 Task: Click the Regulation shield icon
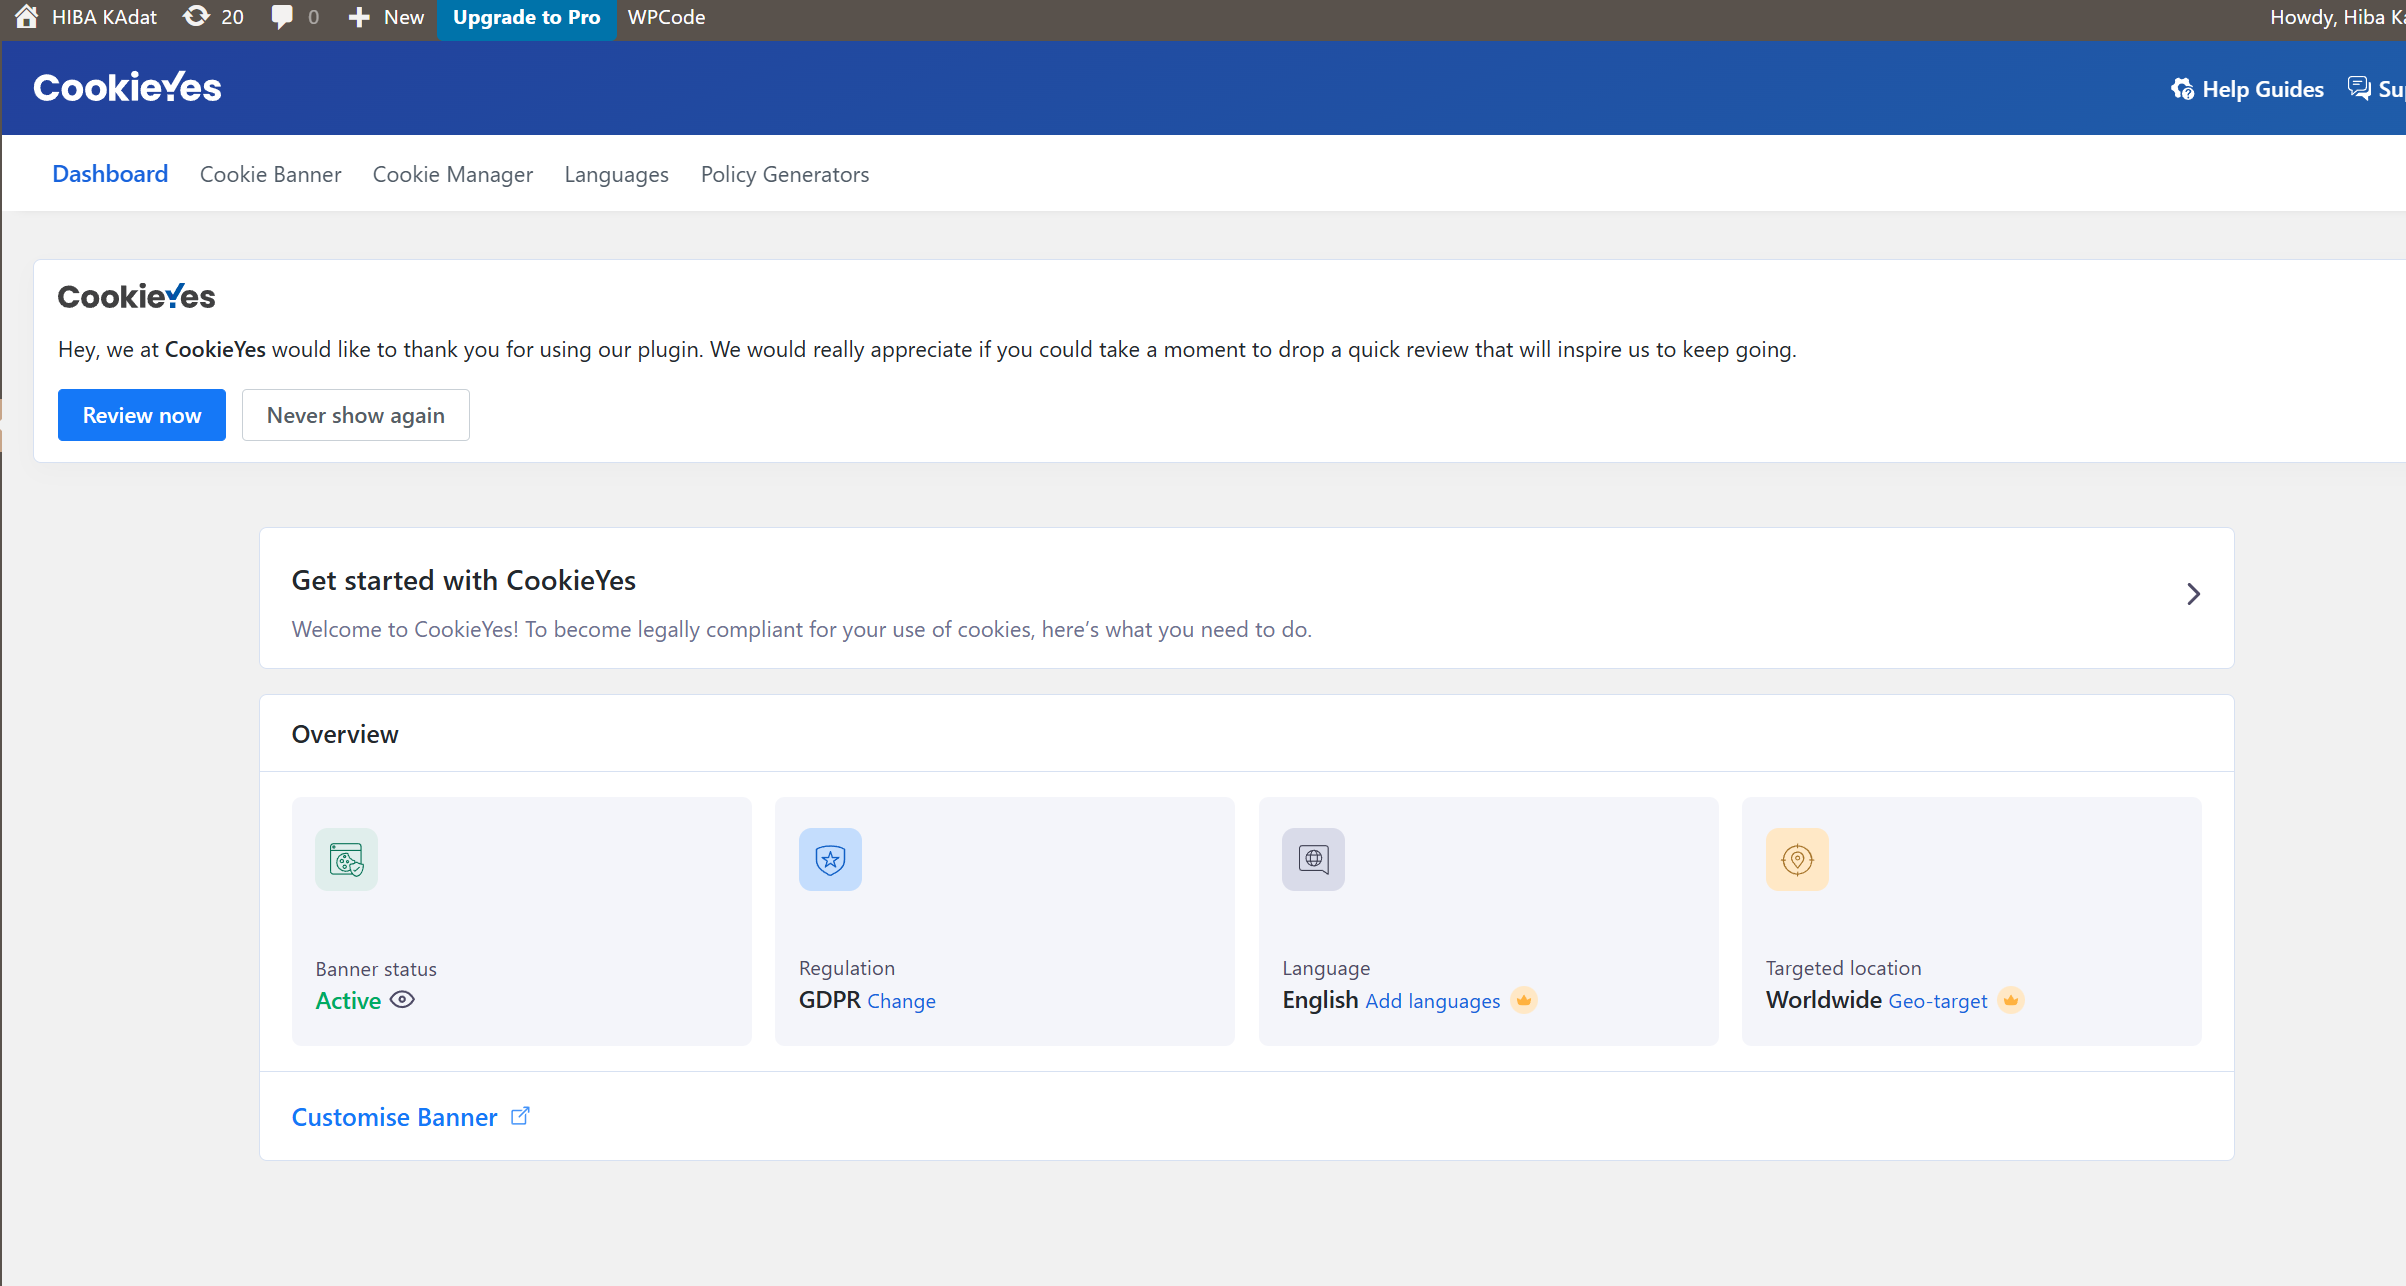[x=830, y=859]
